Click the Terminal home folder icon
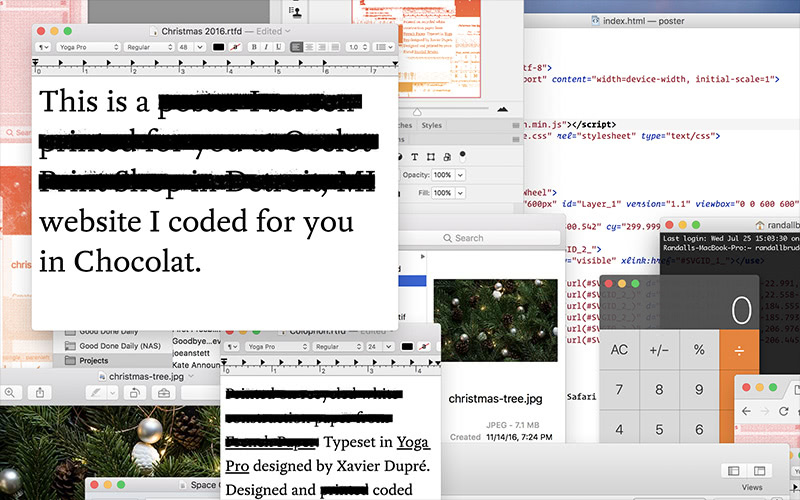 coord(760,225)
